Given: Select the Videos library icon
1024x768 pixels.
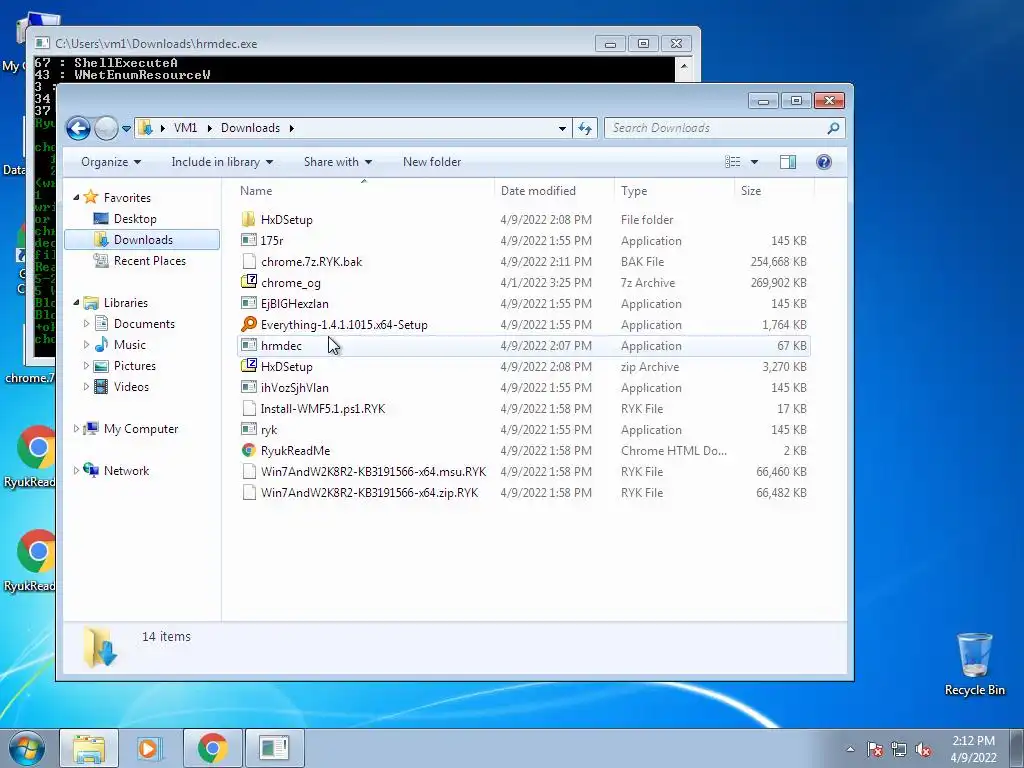Looking at the screenshot, I should pyautogui.click(x=101, y=387).
